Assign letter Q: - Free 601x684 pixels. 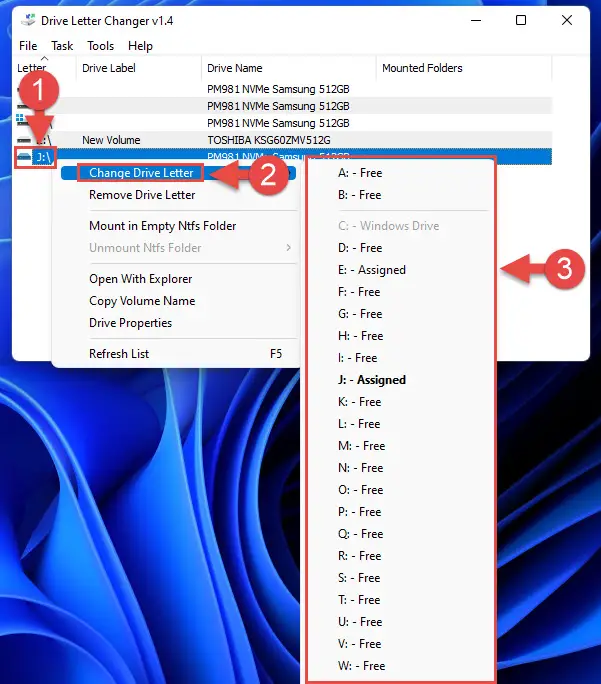(x=360, y=534)
